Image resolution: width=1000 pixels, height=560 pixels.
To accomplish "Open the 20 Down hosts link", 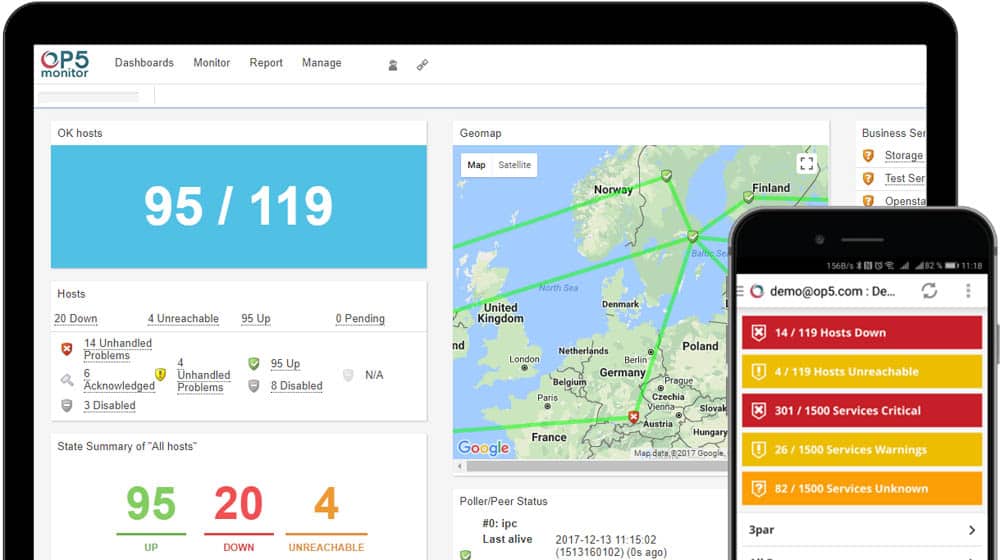I will tap(76, 318).
